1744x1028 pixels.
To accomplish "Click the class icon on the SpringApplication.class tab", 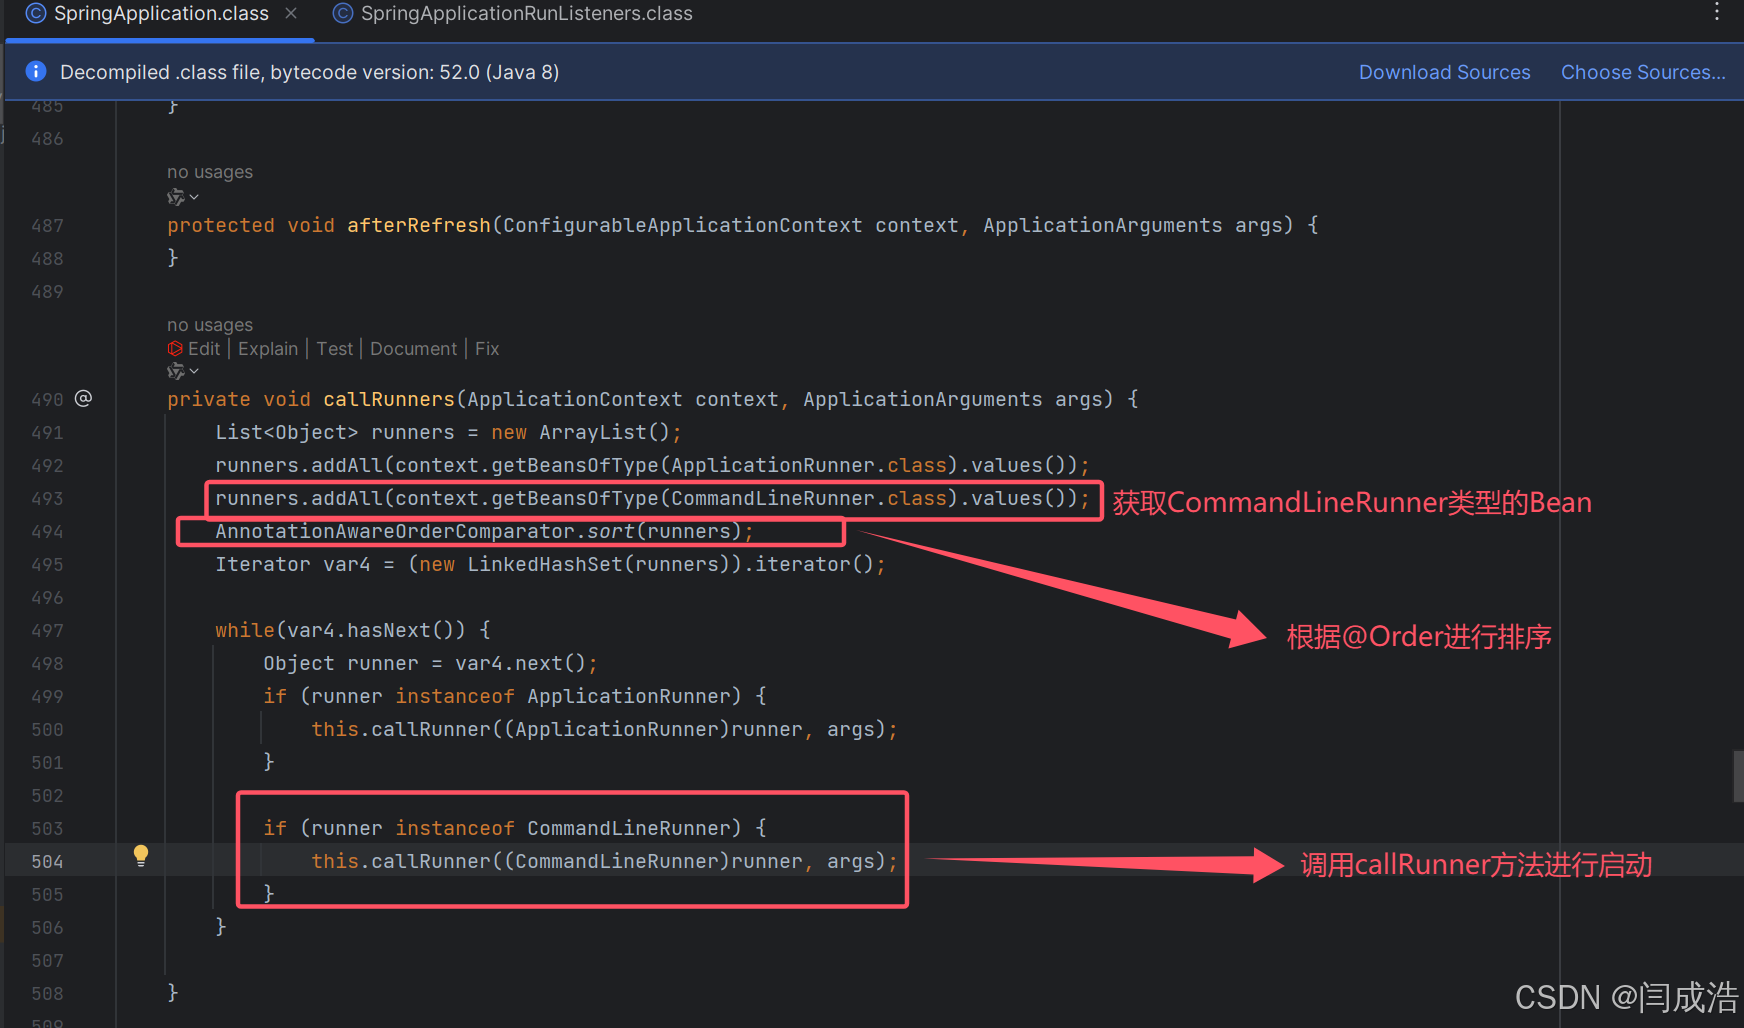I will (x=36, y=13).
